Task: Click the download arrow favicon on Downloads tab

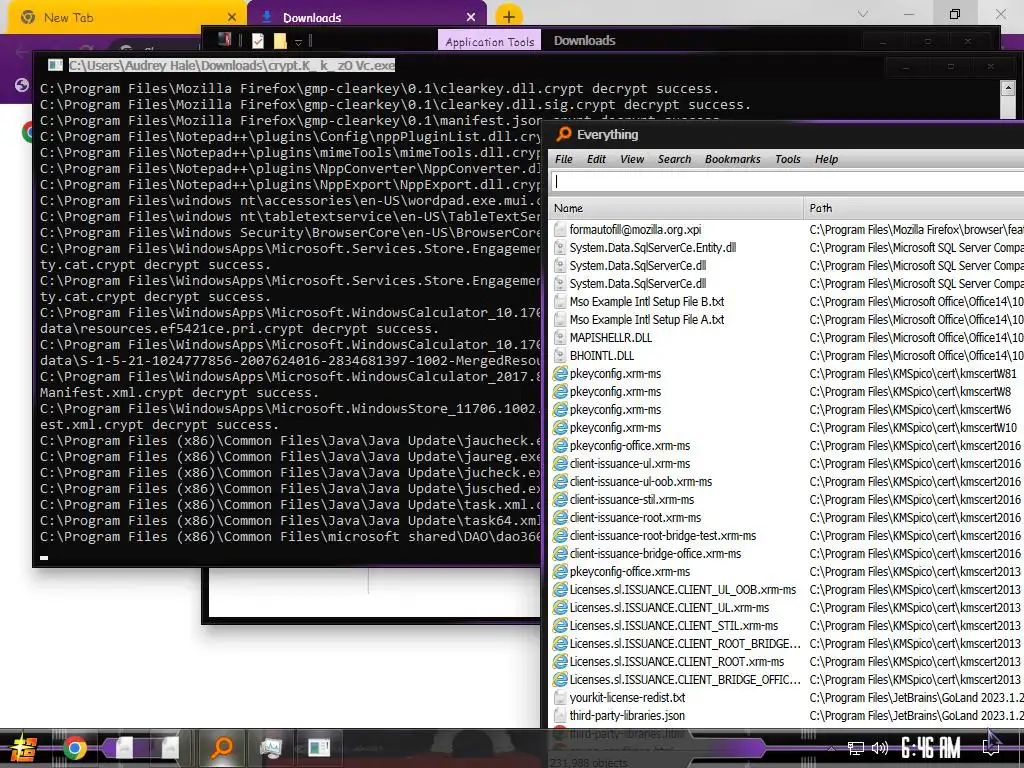Action: click(x=266, y=17)
